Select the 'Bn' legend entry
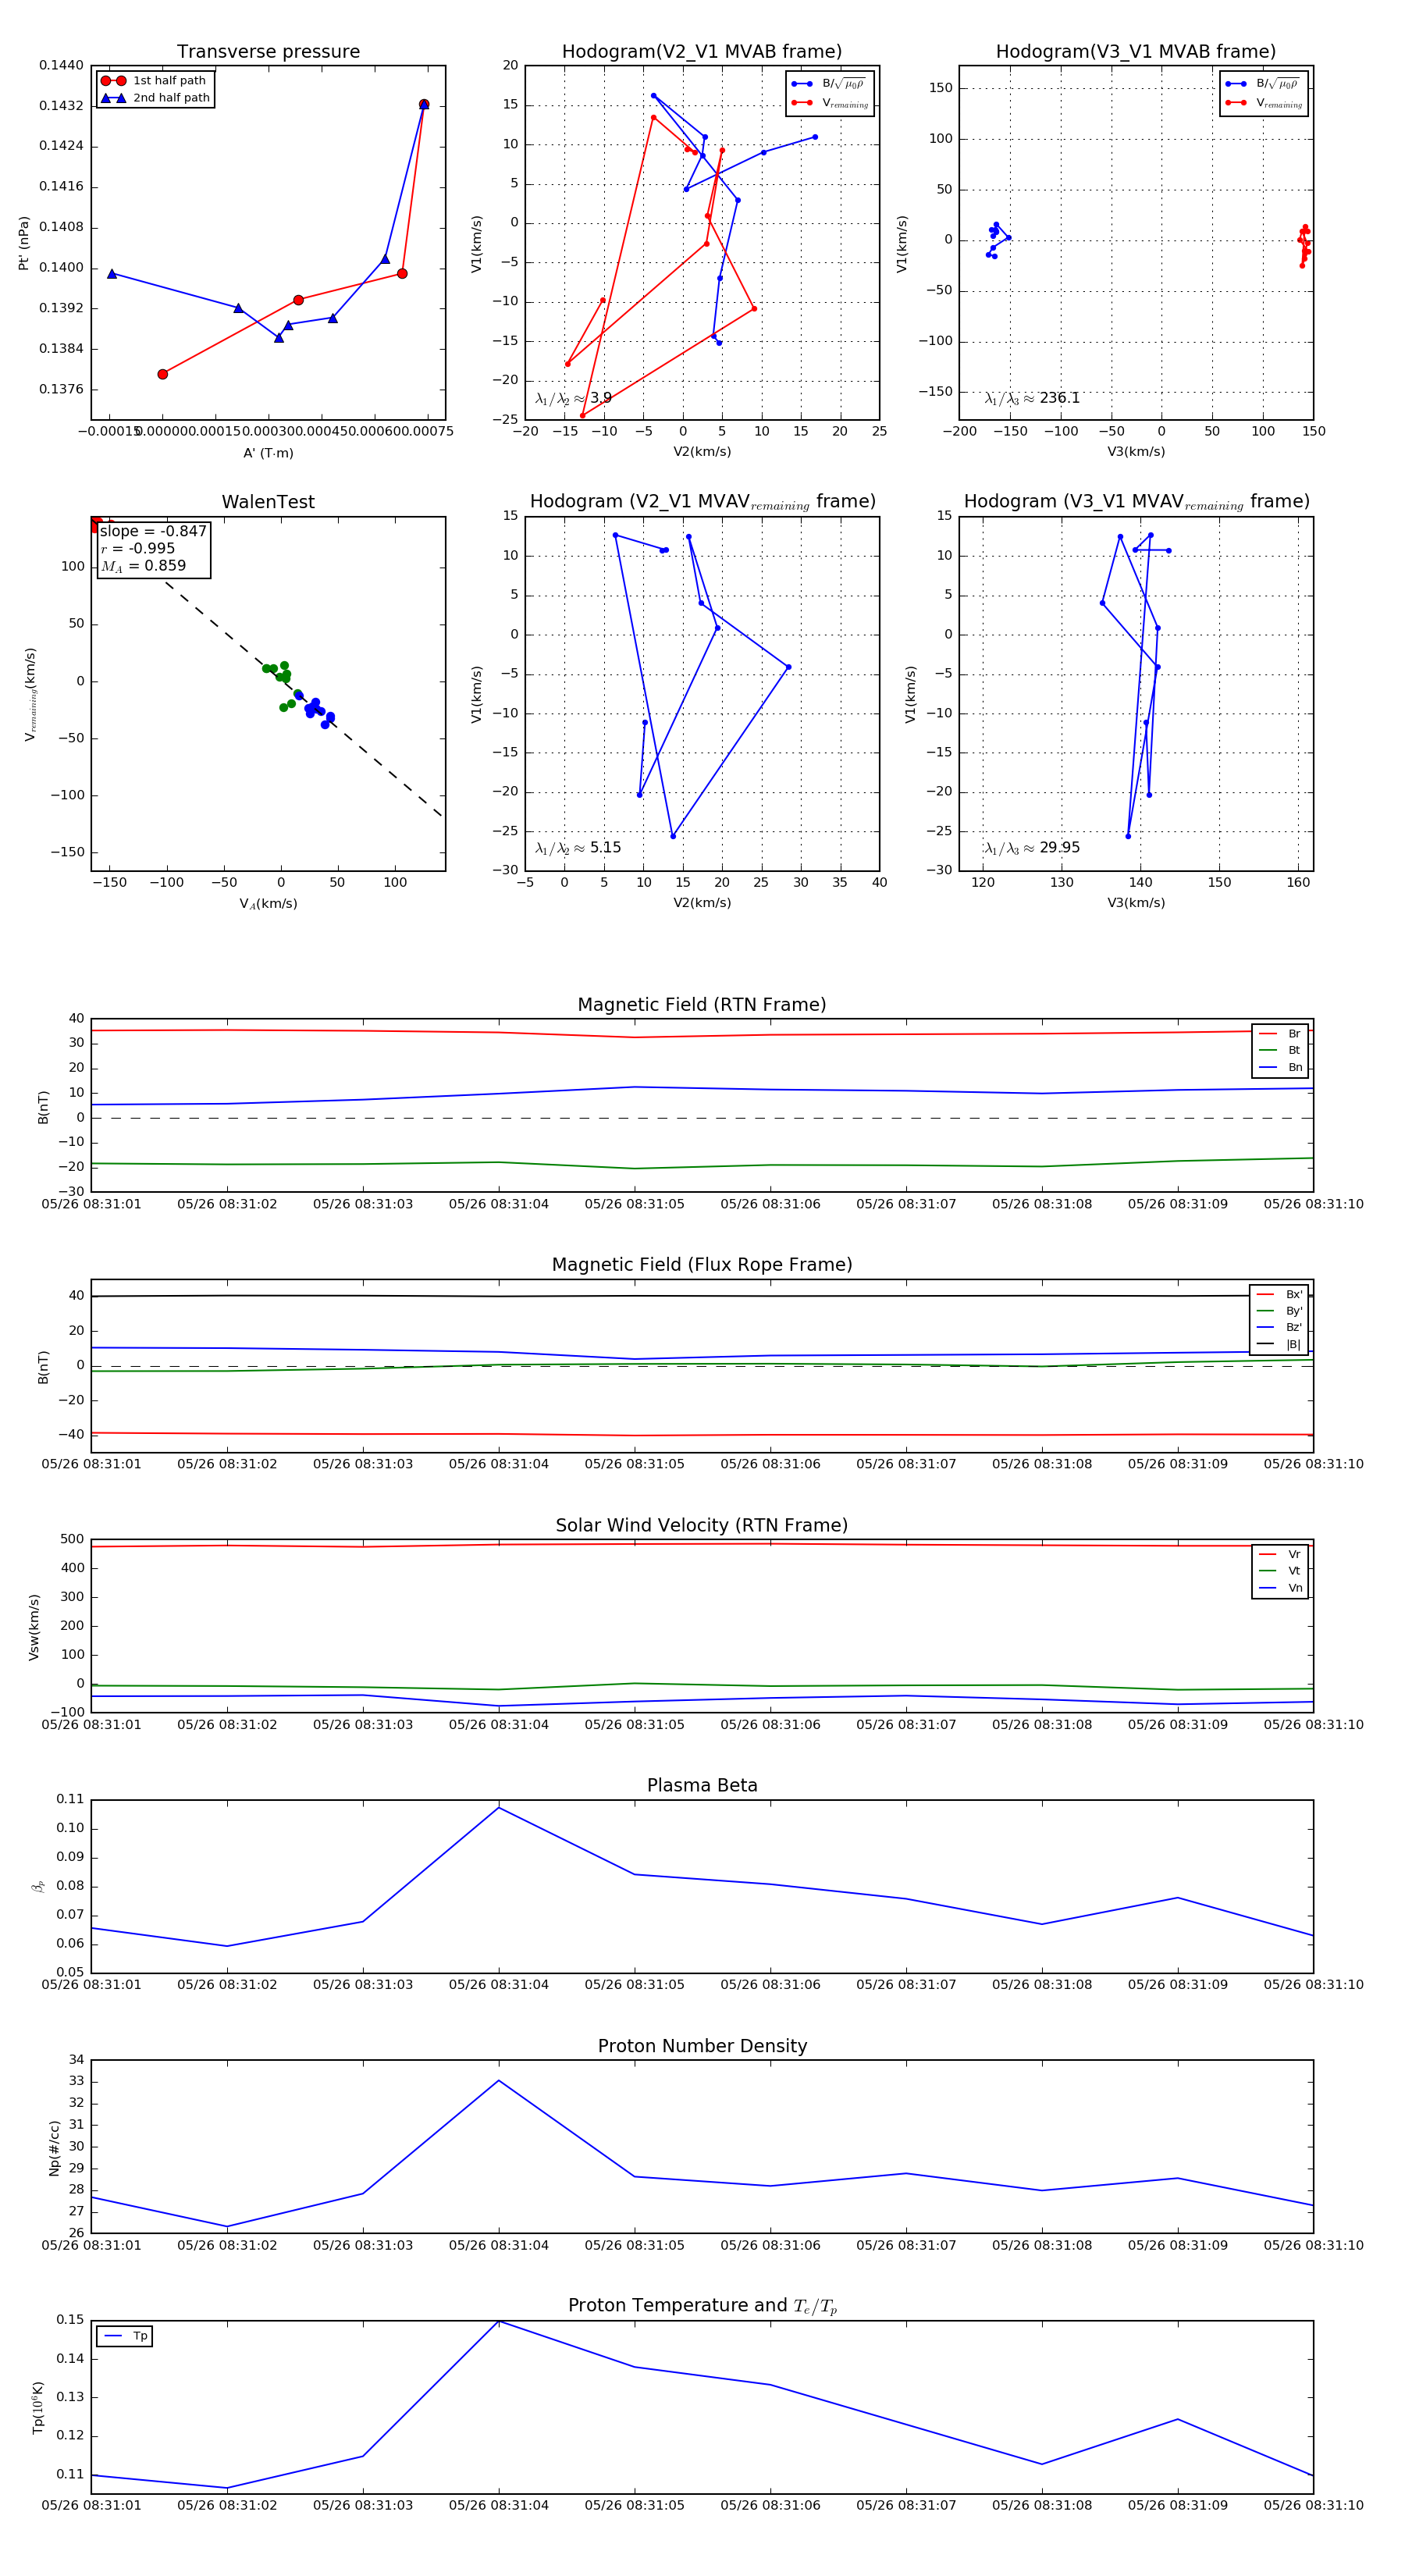The height and width of the screenshot is (2576, 1405). [1280, 1067]
